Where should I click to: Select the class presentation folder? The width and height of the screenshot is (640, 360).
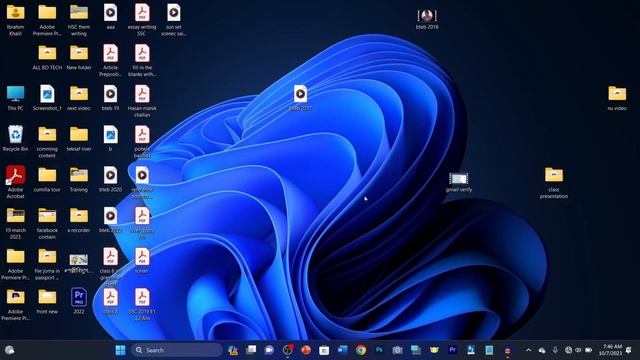554,182
